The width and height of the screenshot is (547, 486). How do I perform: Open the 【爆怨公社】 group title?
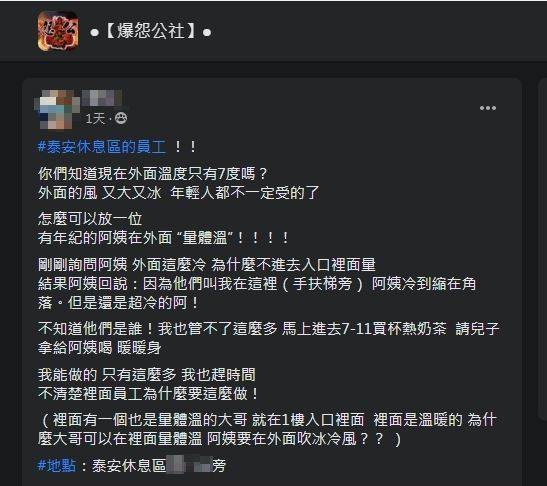pos(150,31)
